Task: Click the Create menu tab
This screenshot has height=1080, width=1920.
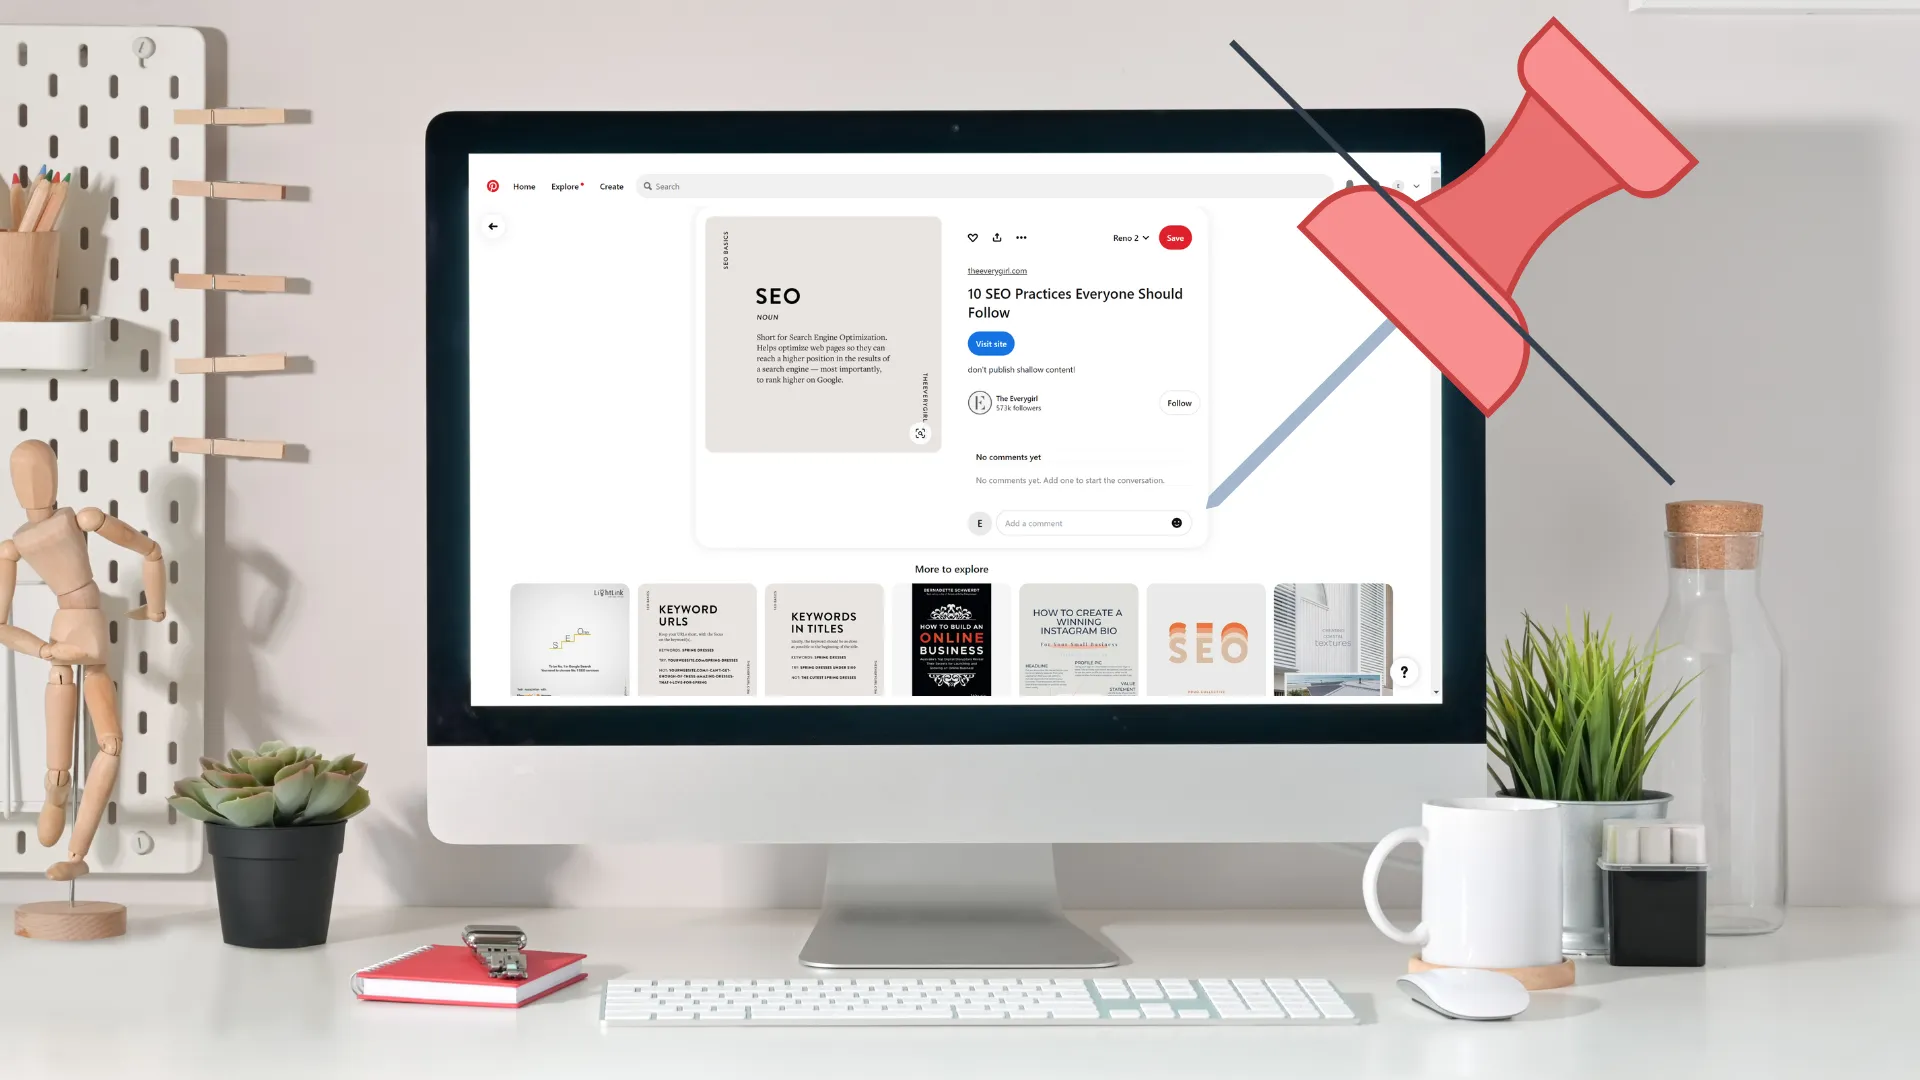Action: click(611, 187)
